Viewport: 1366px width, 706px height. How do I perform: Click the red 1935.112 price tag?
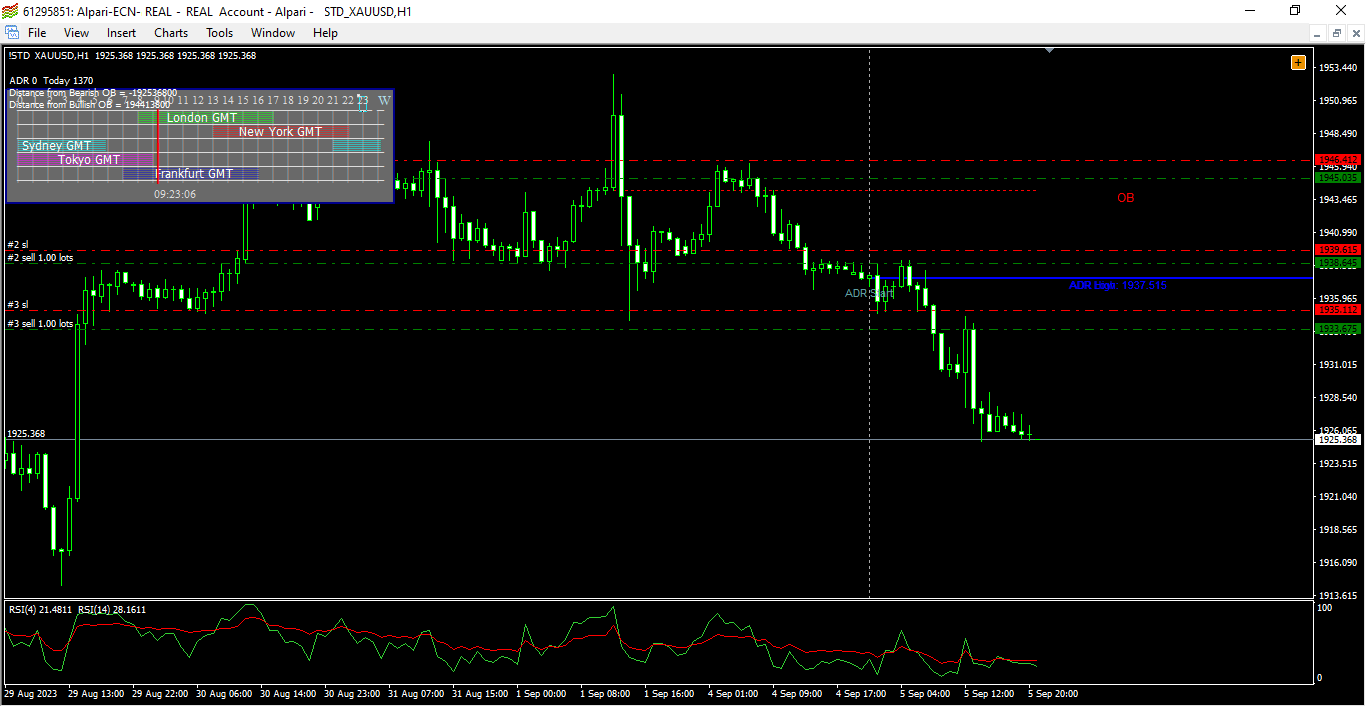[x=1338, y=310]
